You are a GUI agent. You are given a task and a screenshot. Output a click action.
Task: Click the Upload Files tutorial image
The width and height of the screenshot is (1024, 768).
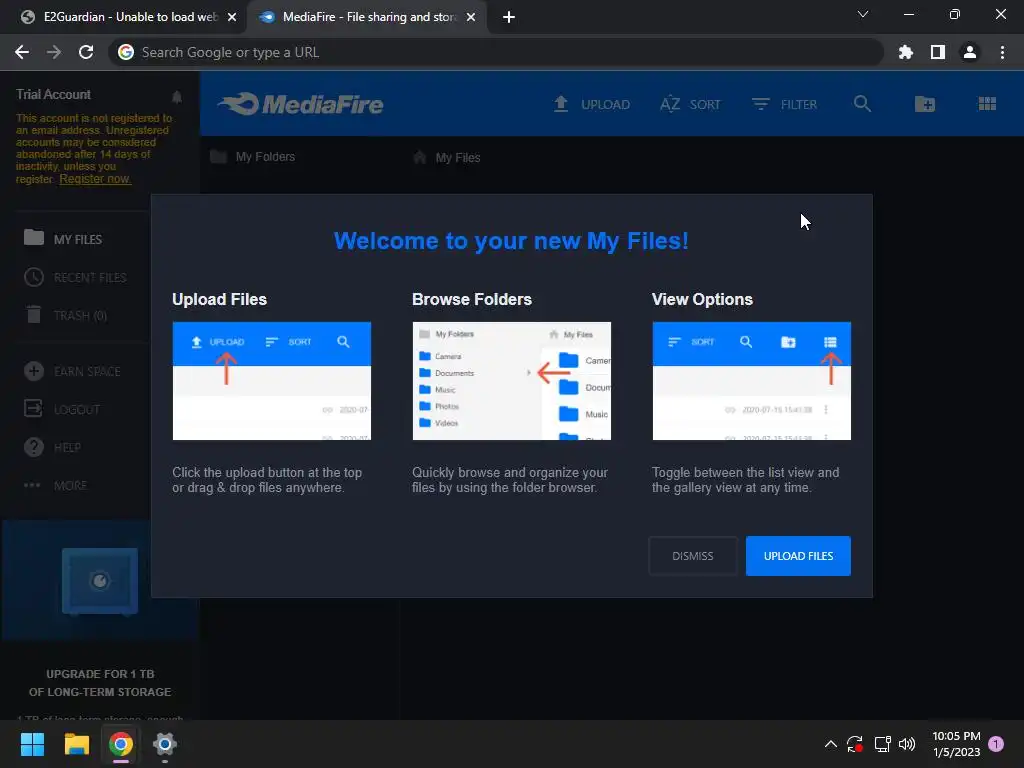pos(272,381)
